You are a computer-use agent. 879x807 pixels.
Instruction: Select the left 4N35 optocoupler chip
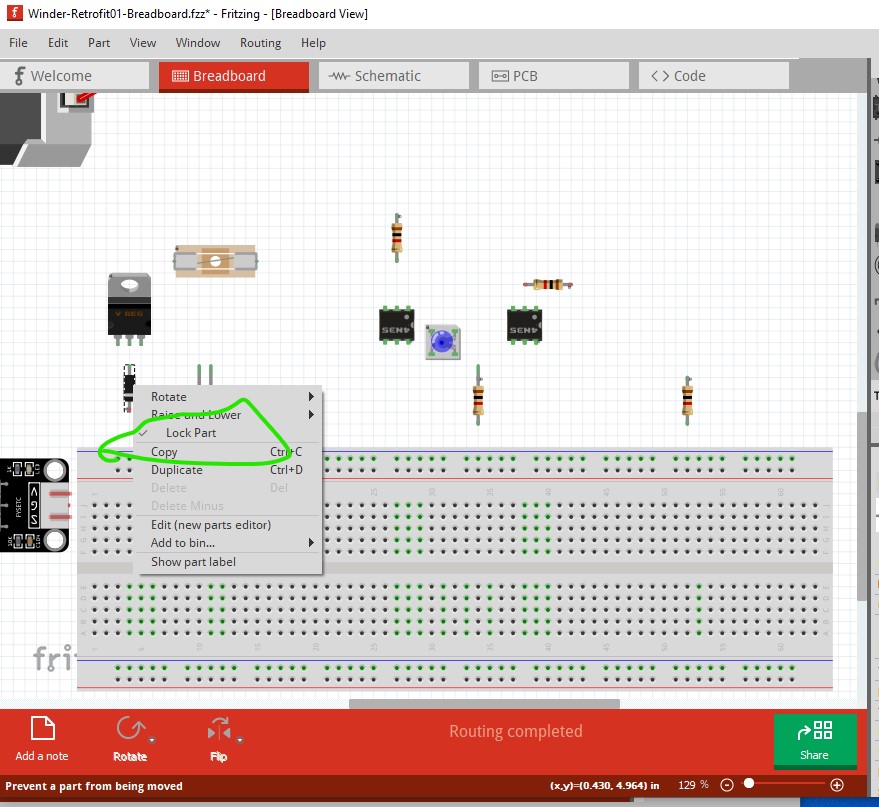(397, 325)
